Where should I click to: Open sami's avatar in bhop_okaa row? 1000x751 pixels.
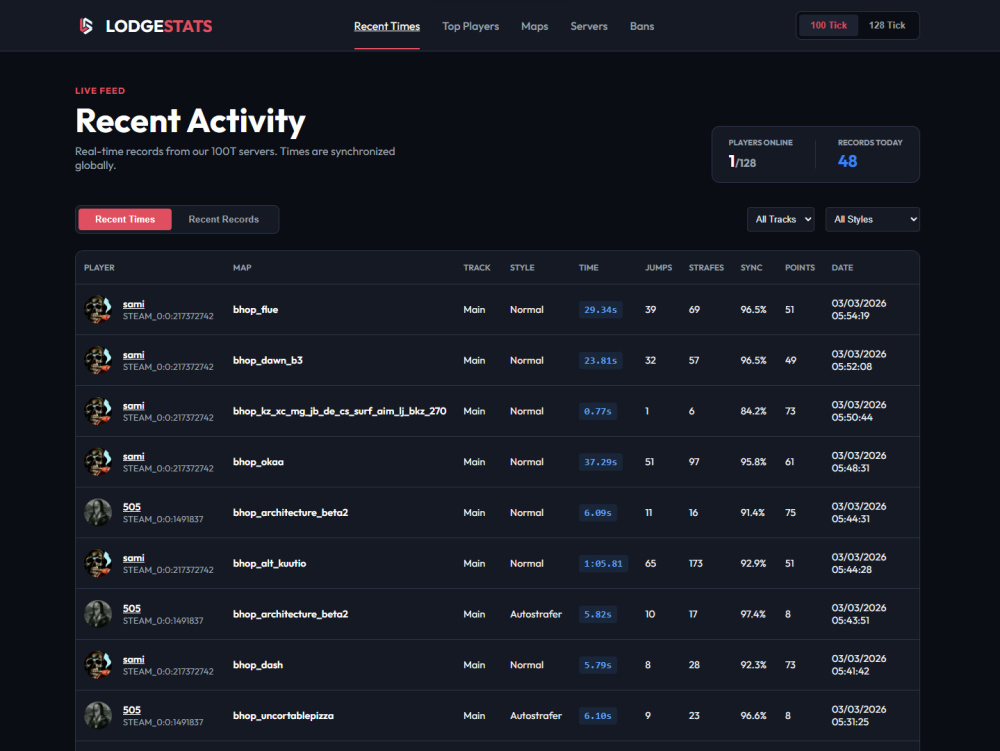tap(98, 462)
